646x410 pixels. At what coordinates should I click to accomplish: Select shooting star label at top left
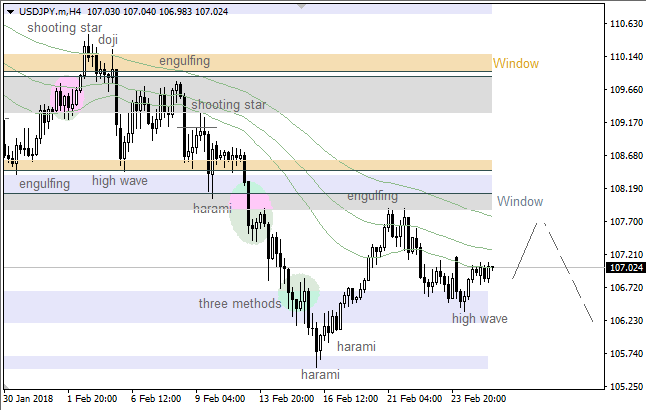point(64,27)
